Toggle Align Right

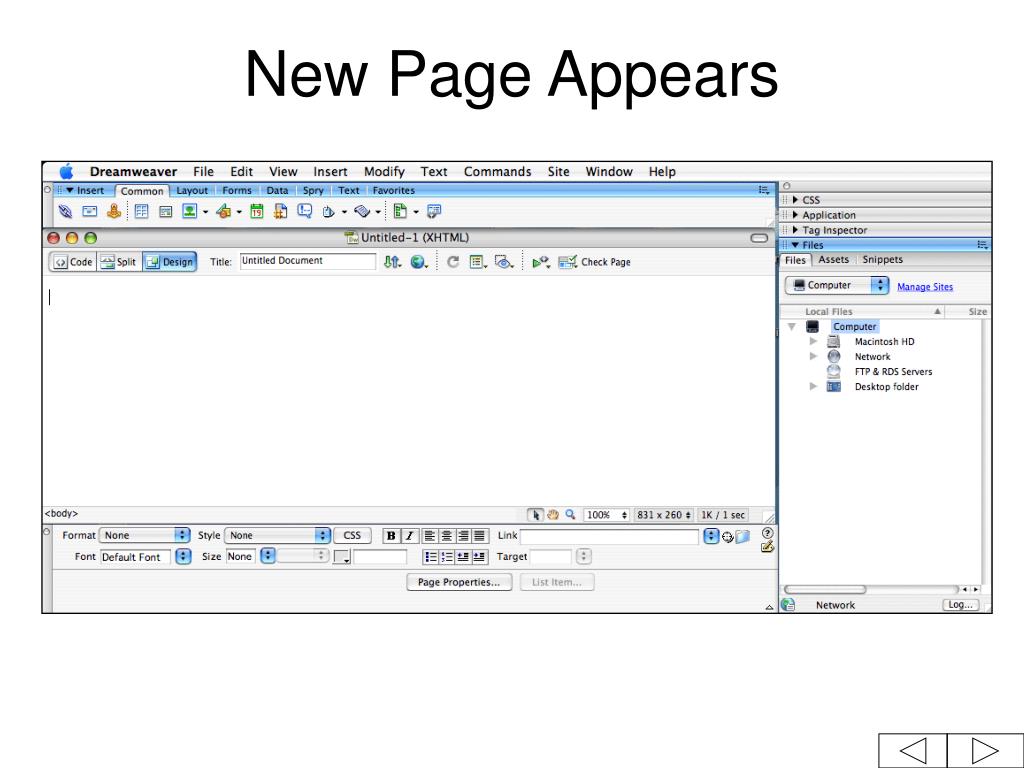pos(463,536)
